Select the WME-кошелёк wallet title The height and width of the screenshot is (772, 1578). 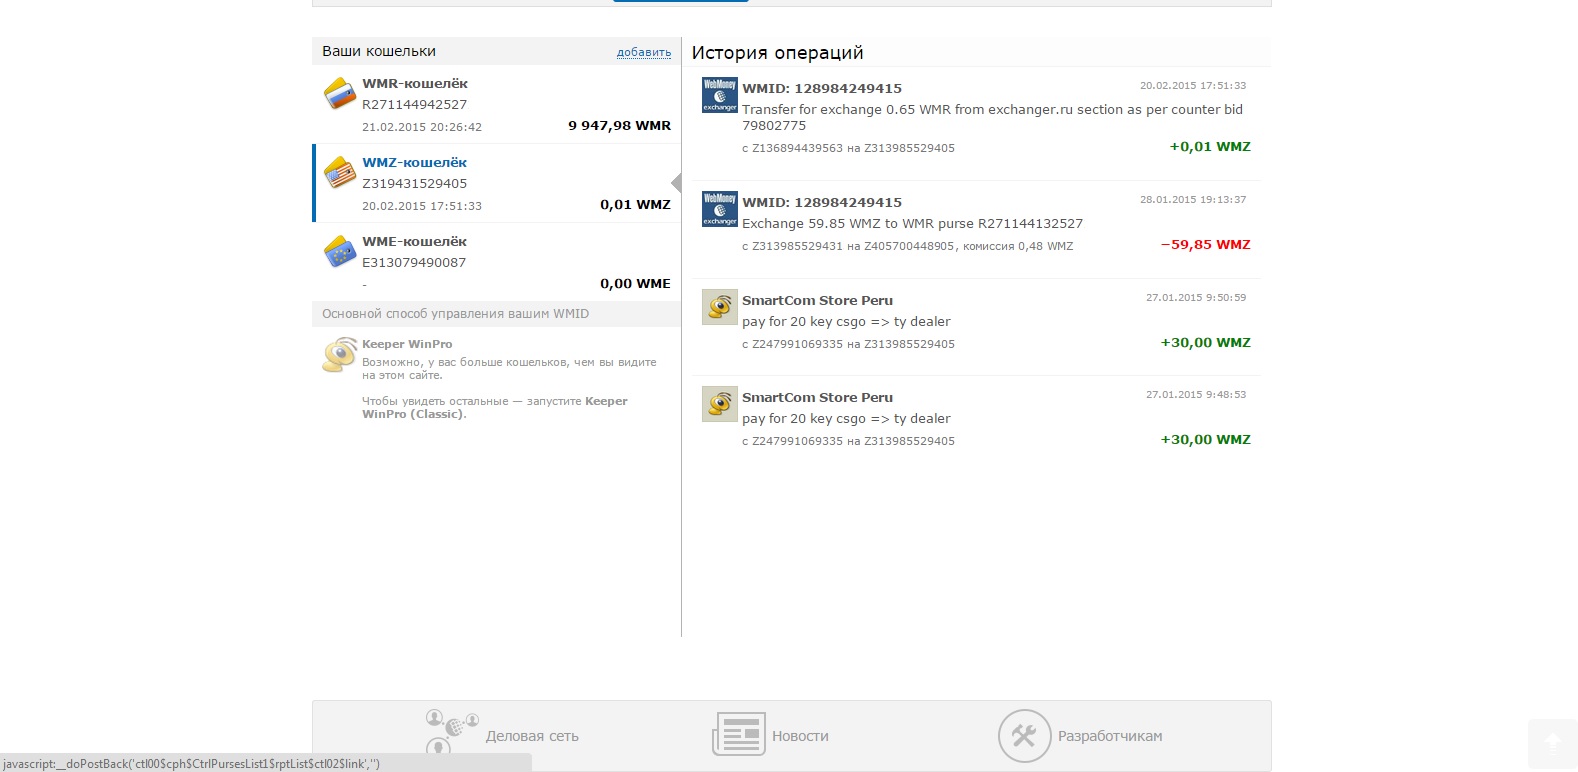[x=415, y=242]
